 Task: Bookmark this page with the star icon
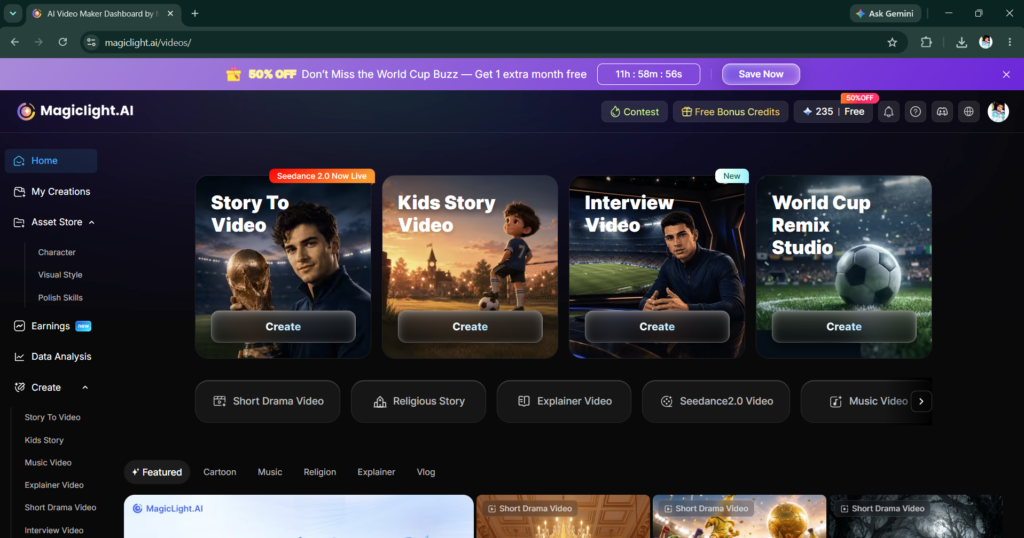(x=892, y=42)
